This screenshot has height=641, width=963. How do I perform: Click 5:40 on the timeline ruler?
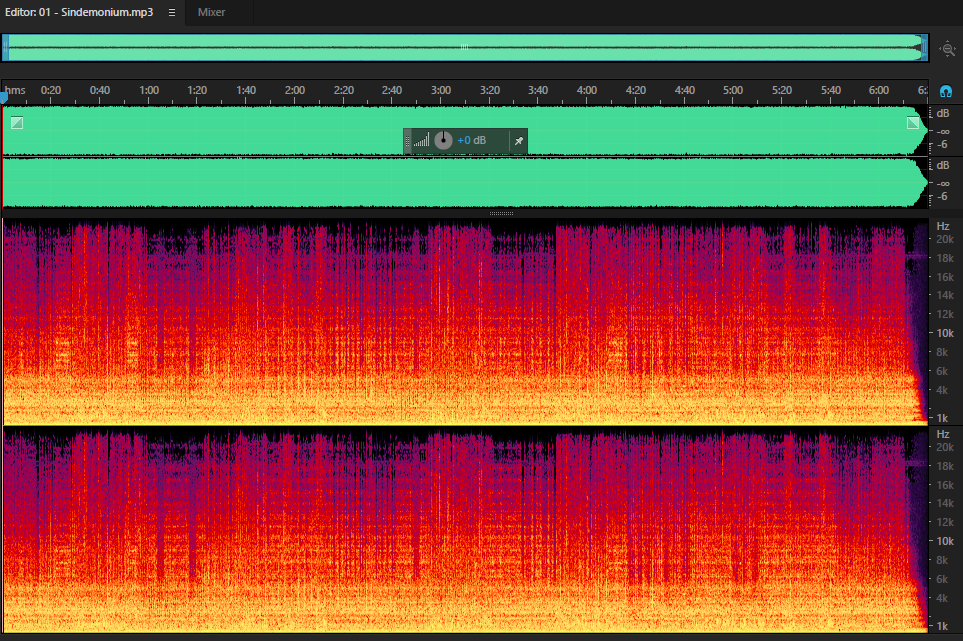click(x=831, y=90)
